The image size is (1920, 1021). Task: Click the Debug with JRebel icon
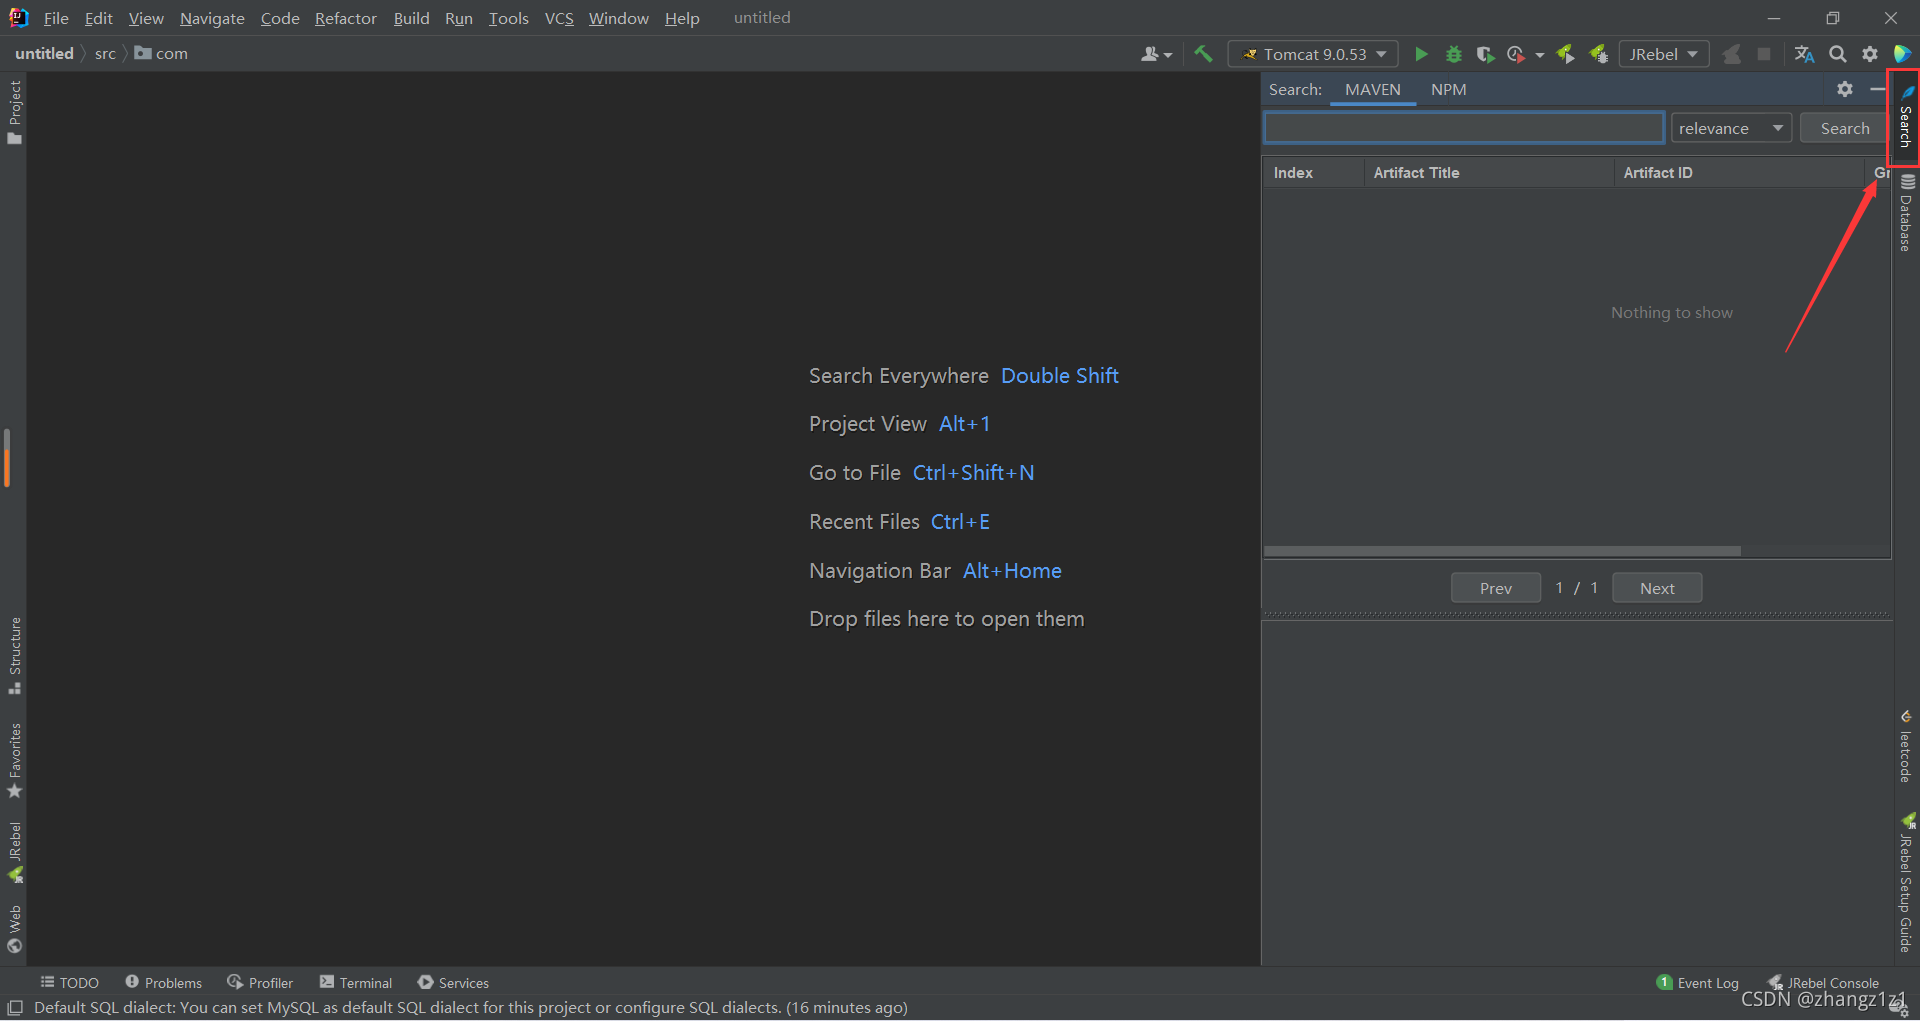[1599, 54]
